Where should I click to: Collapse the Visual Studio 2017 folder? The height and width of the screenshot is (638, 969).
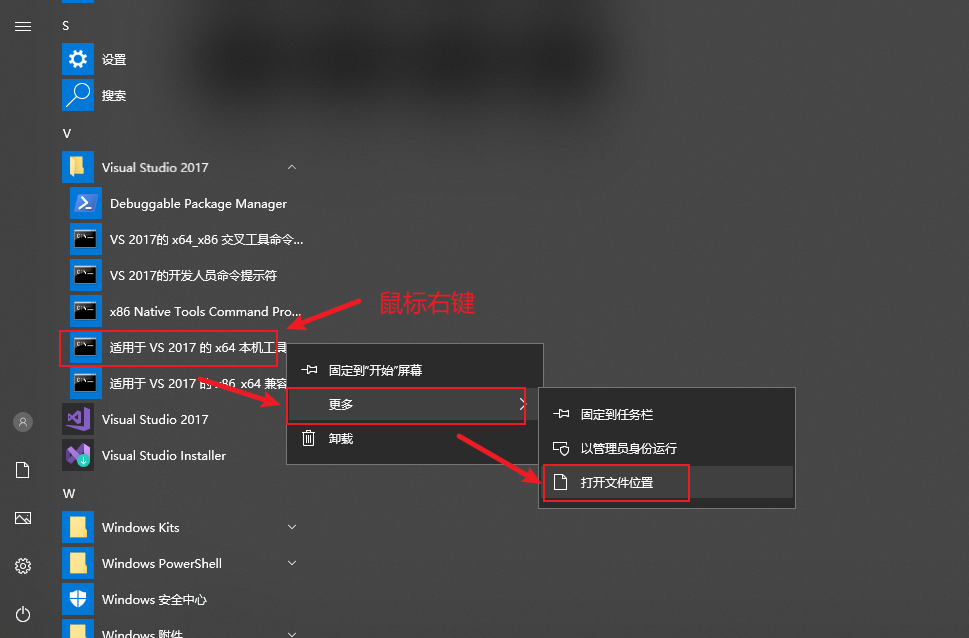[292, 168]
